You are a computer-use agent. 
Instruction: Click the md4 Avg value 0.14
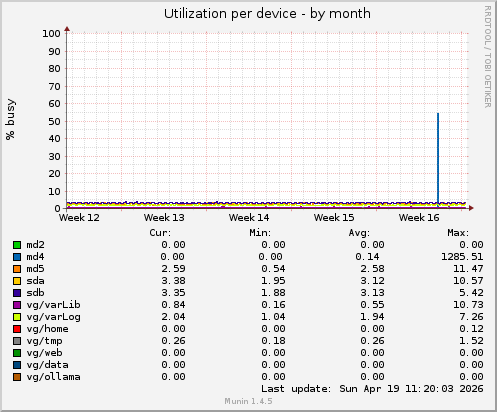tap(367, 257)
